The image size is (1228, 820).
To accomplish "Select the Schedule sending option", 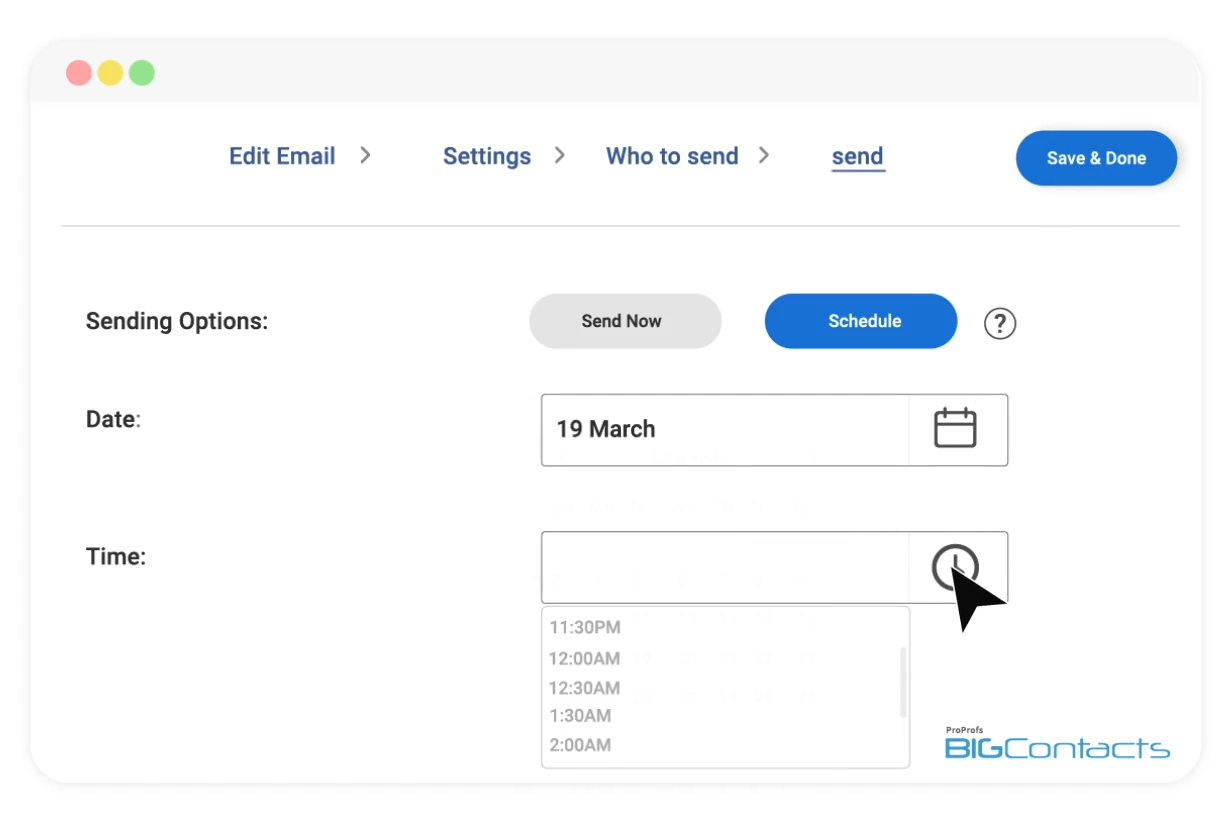I will coord(861,321).
